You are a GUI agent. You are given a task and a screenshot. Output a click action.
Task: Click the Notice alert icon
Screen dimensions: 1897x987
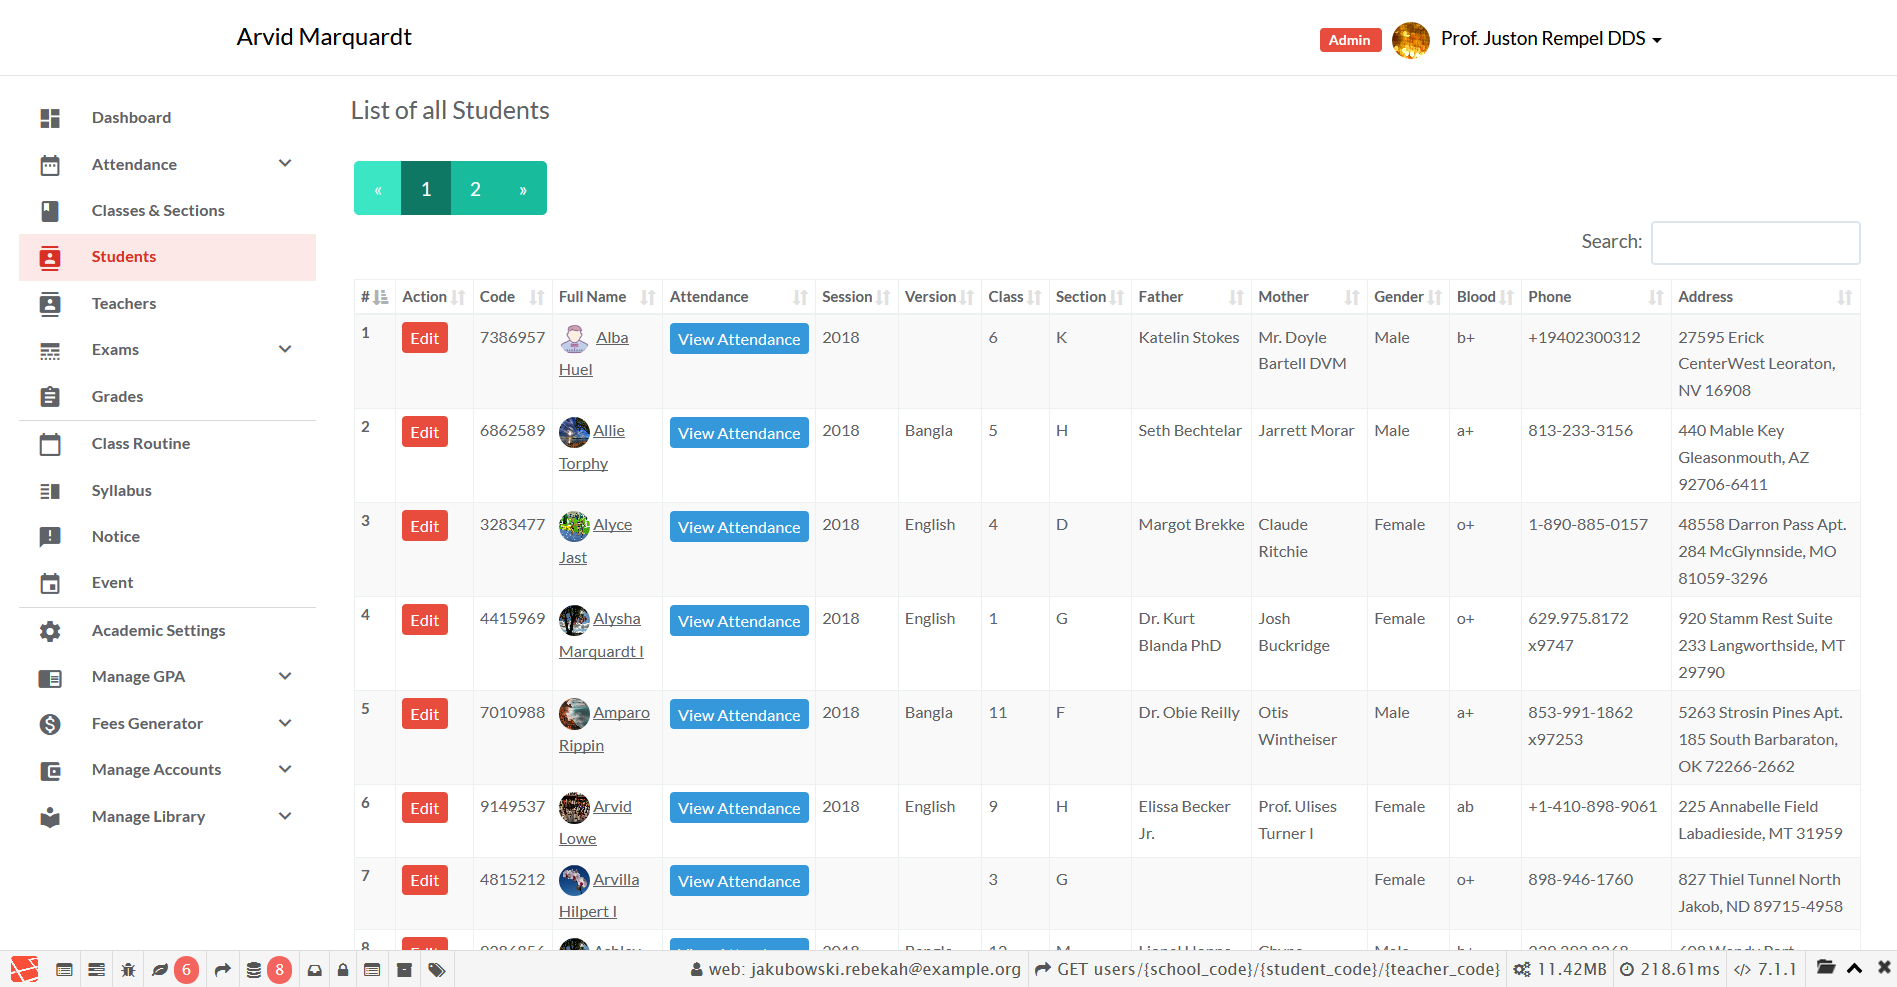(x=50, y=537)
